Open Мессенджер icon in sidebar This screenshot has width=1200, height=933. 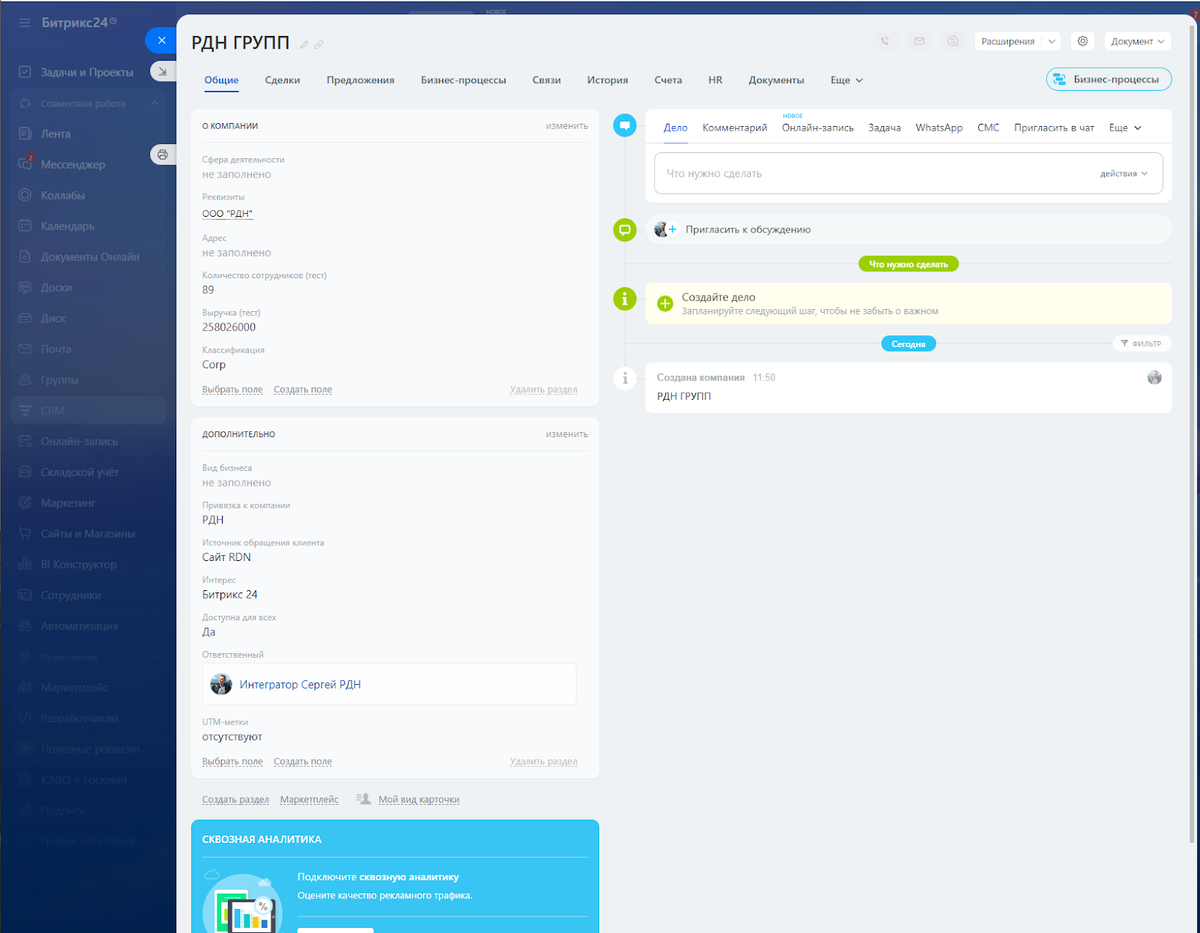pos(25,164)
